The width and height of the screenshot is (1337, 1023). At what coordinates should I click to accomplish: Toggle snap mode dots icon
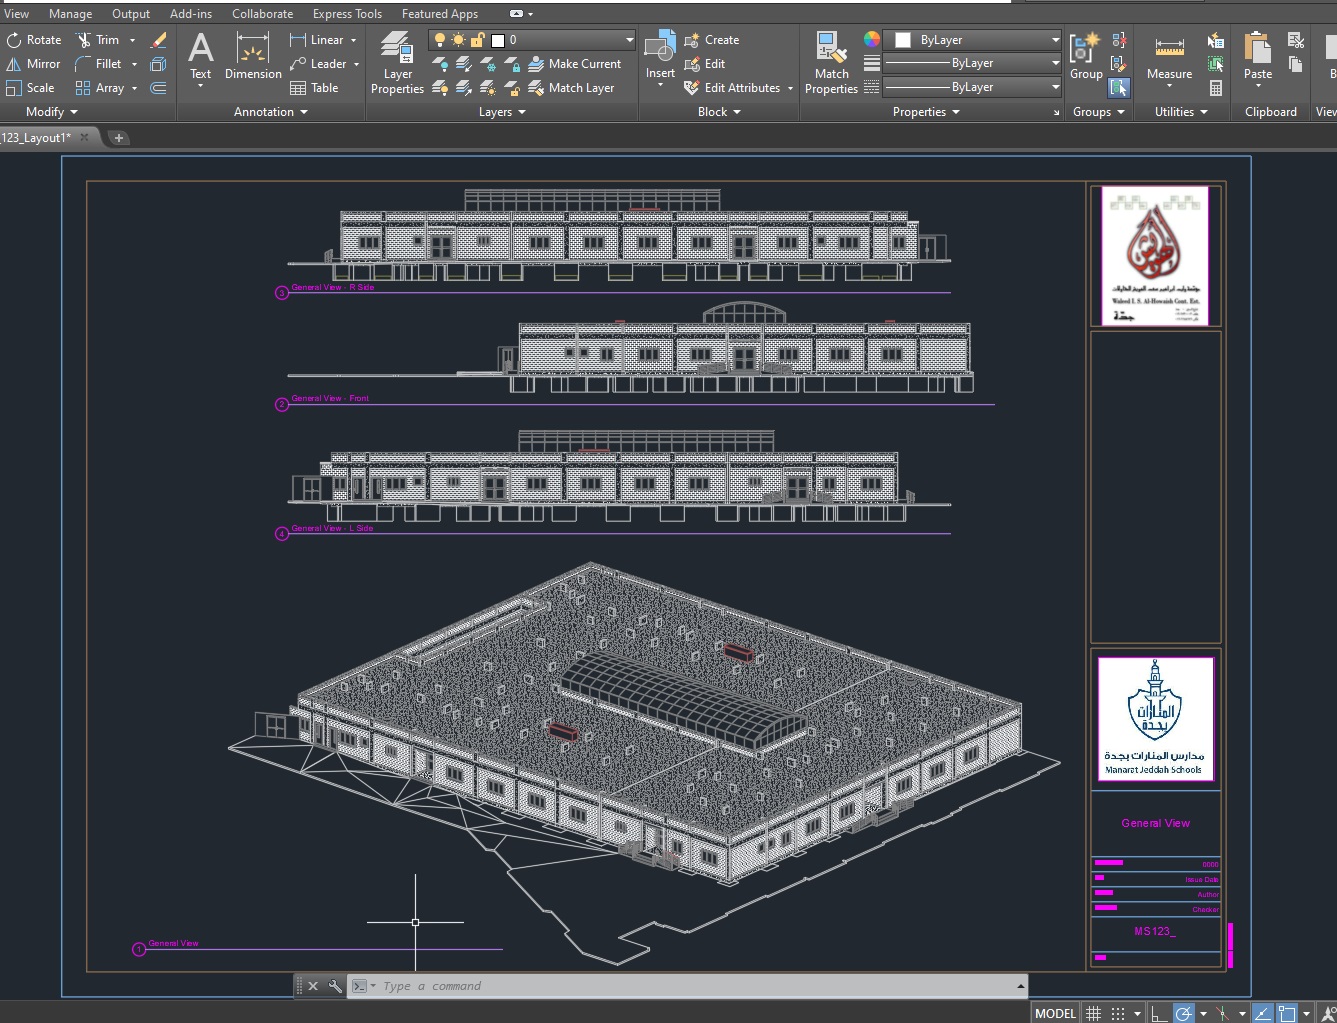coord(1118,1013)
